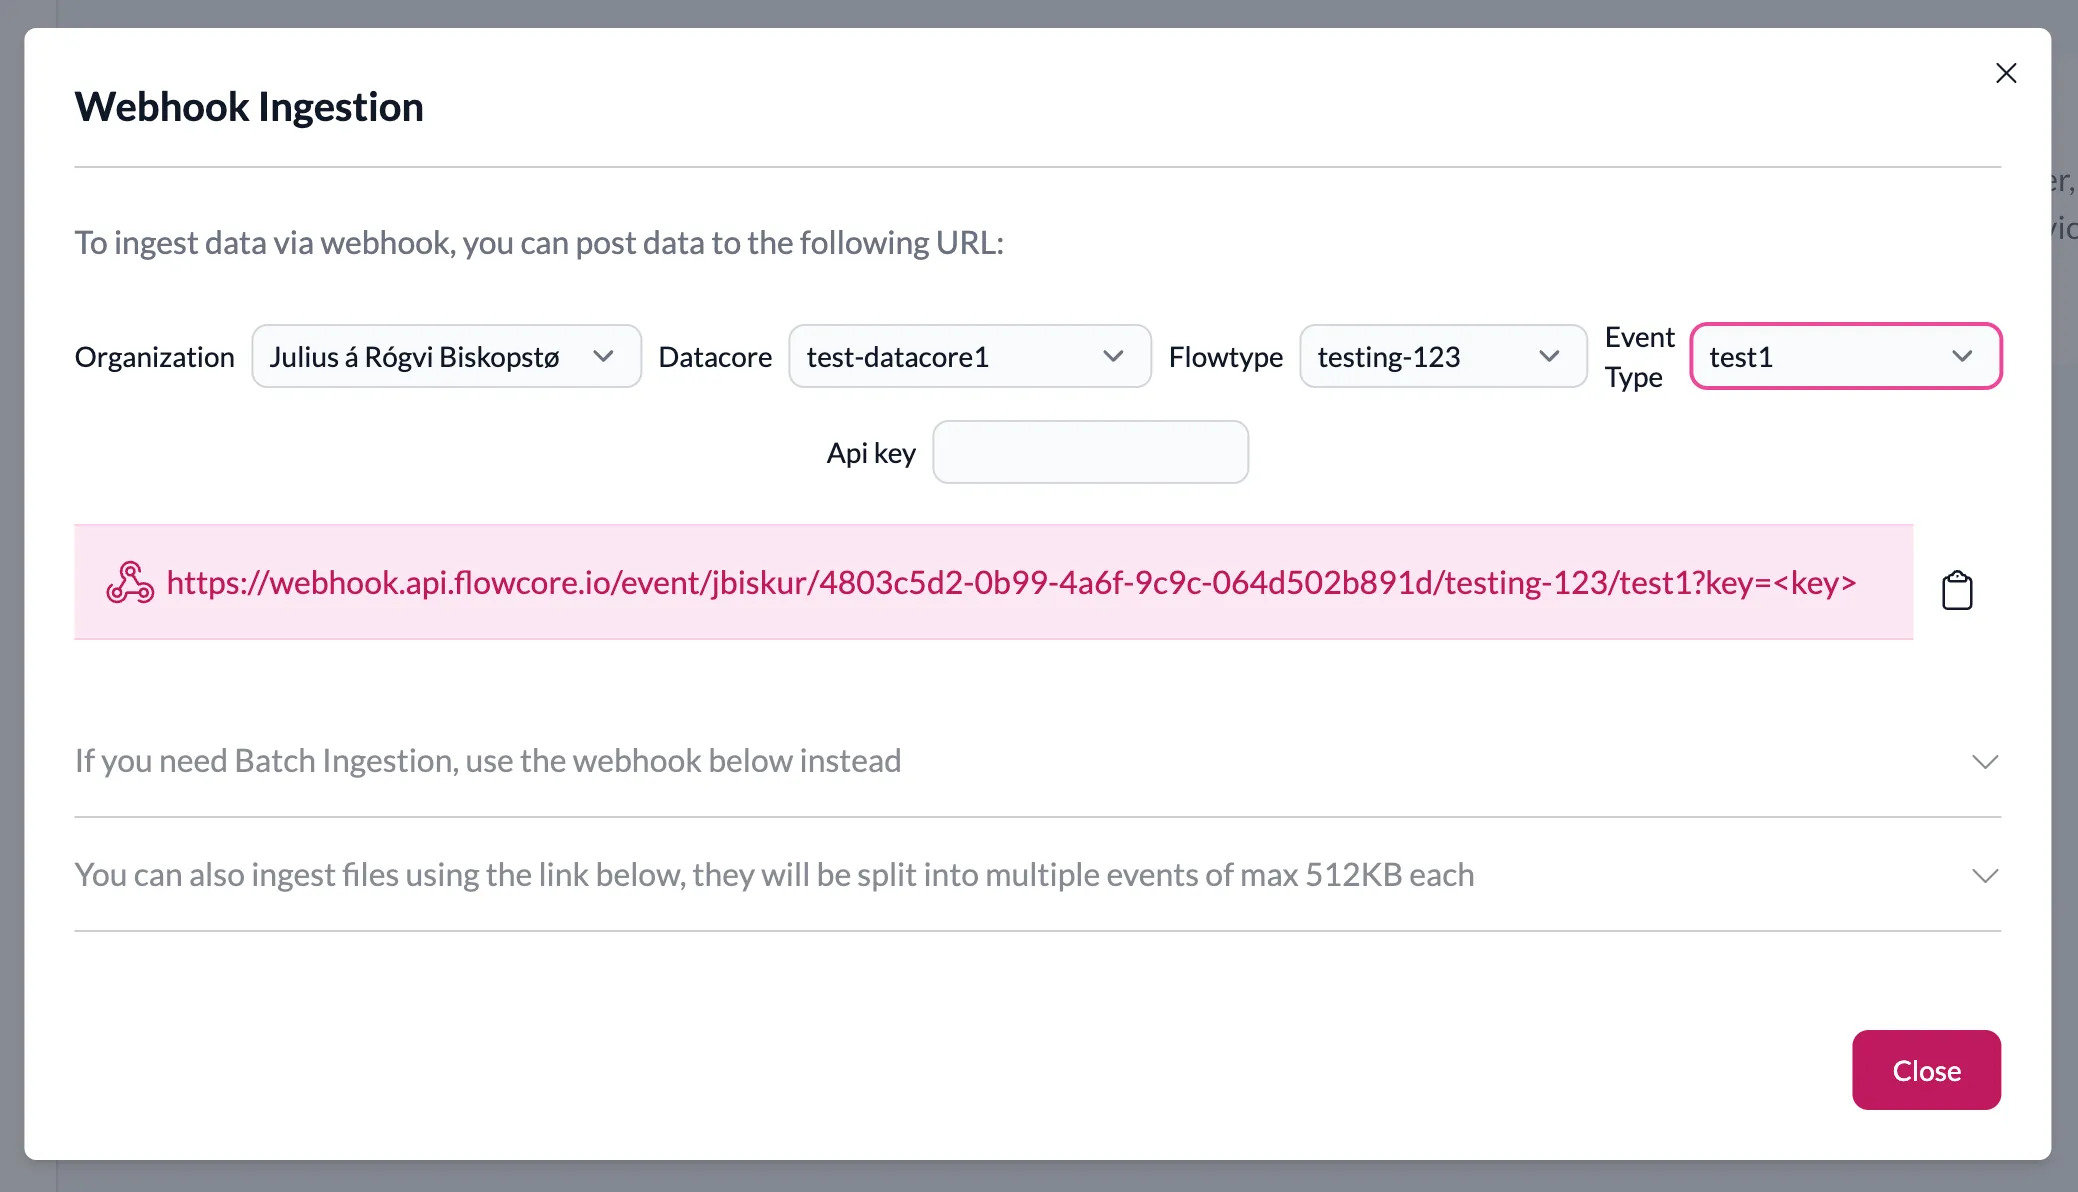This screenshot has height=1192, width=2078.
Task: Open the Event Type dropdown showing test1
Action: [1846, 356]
